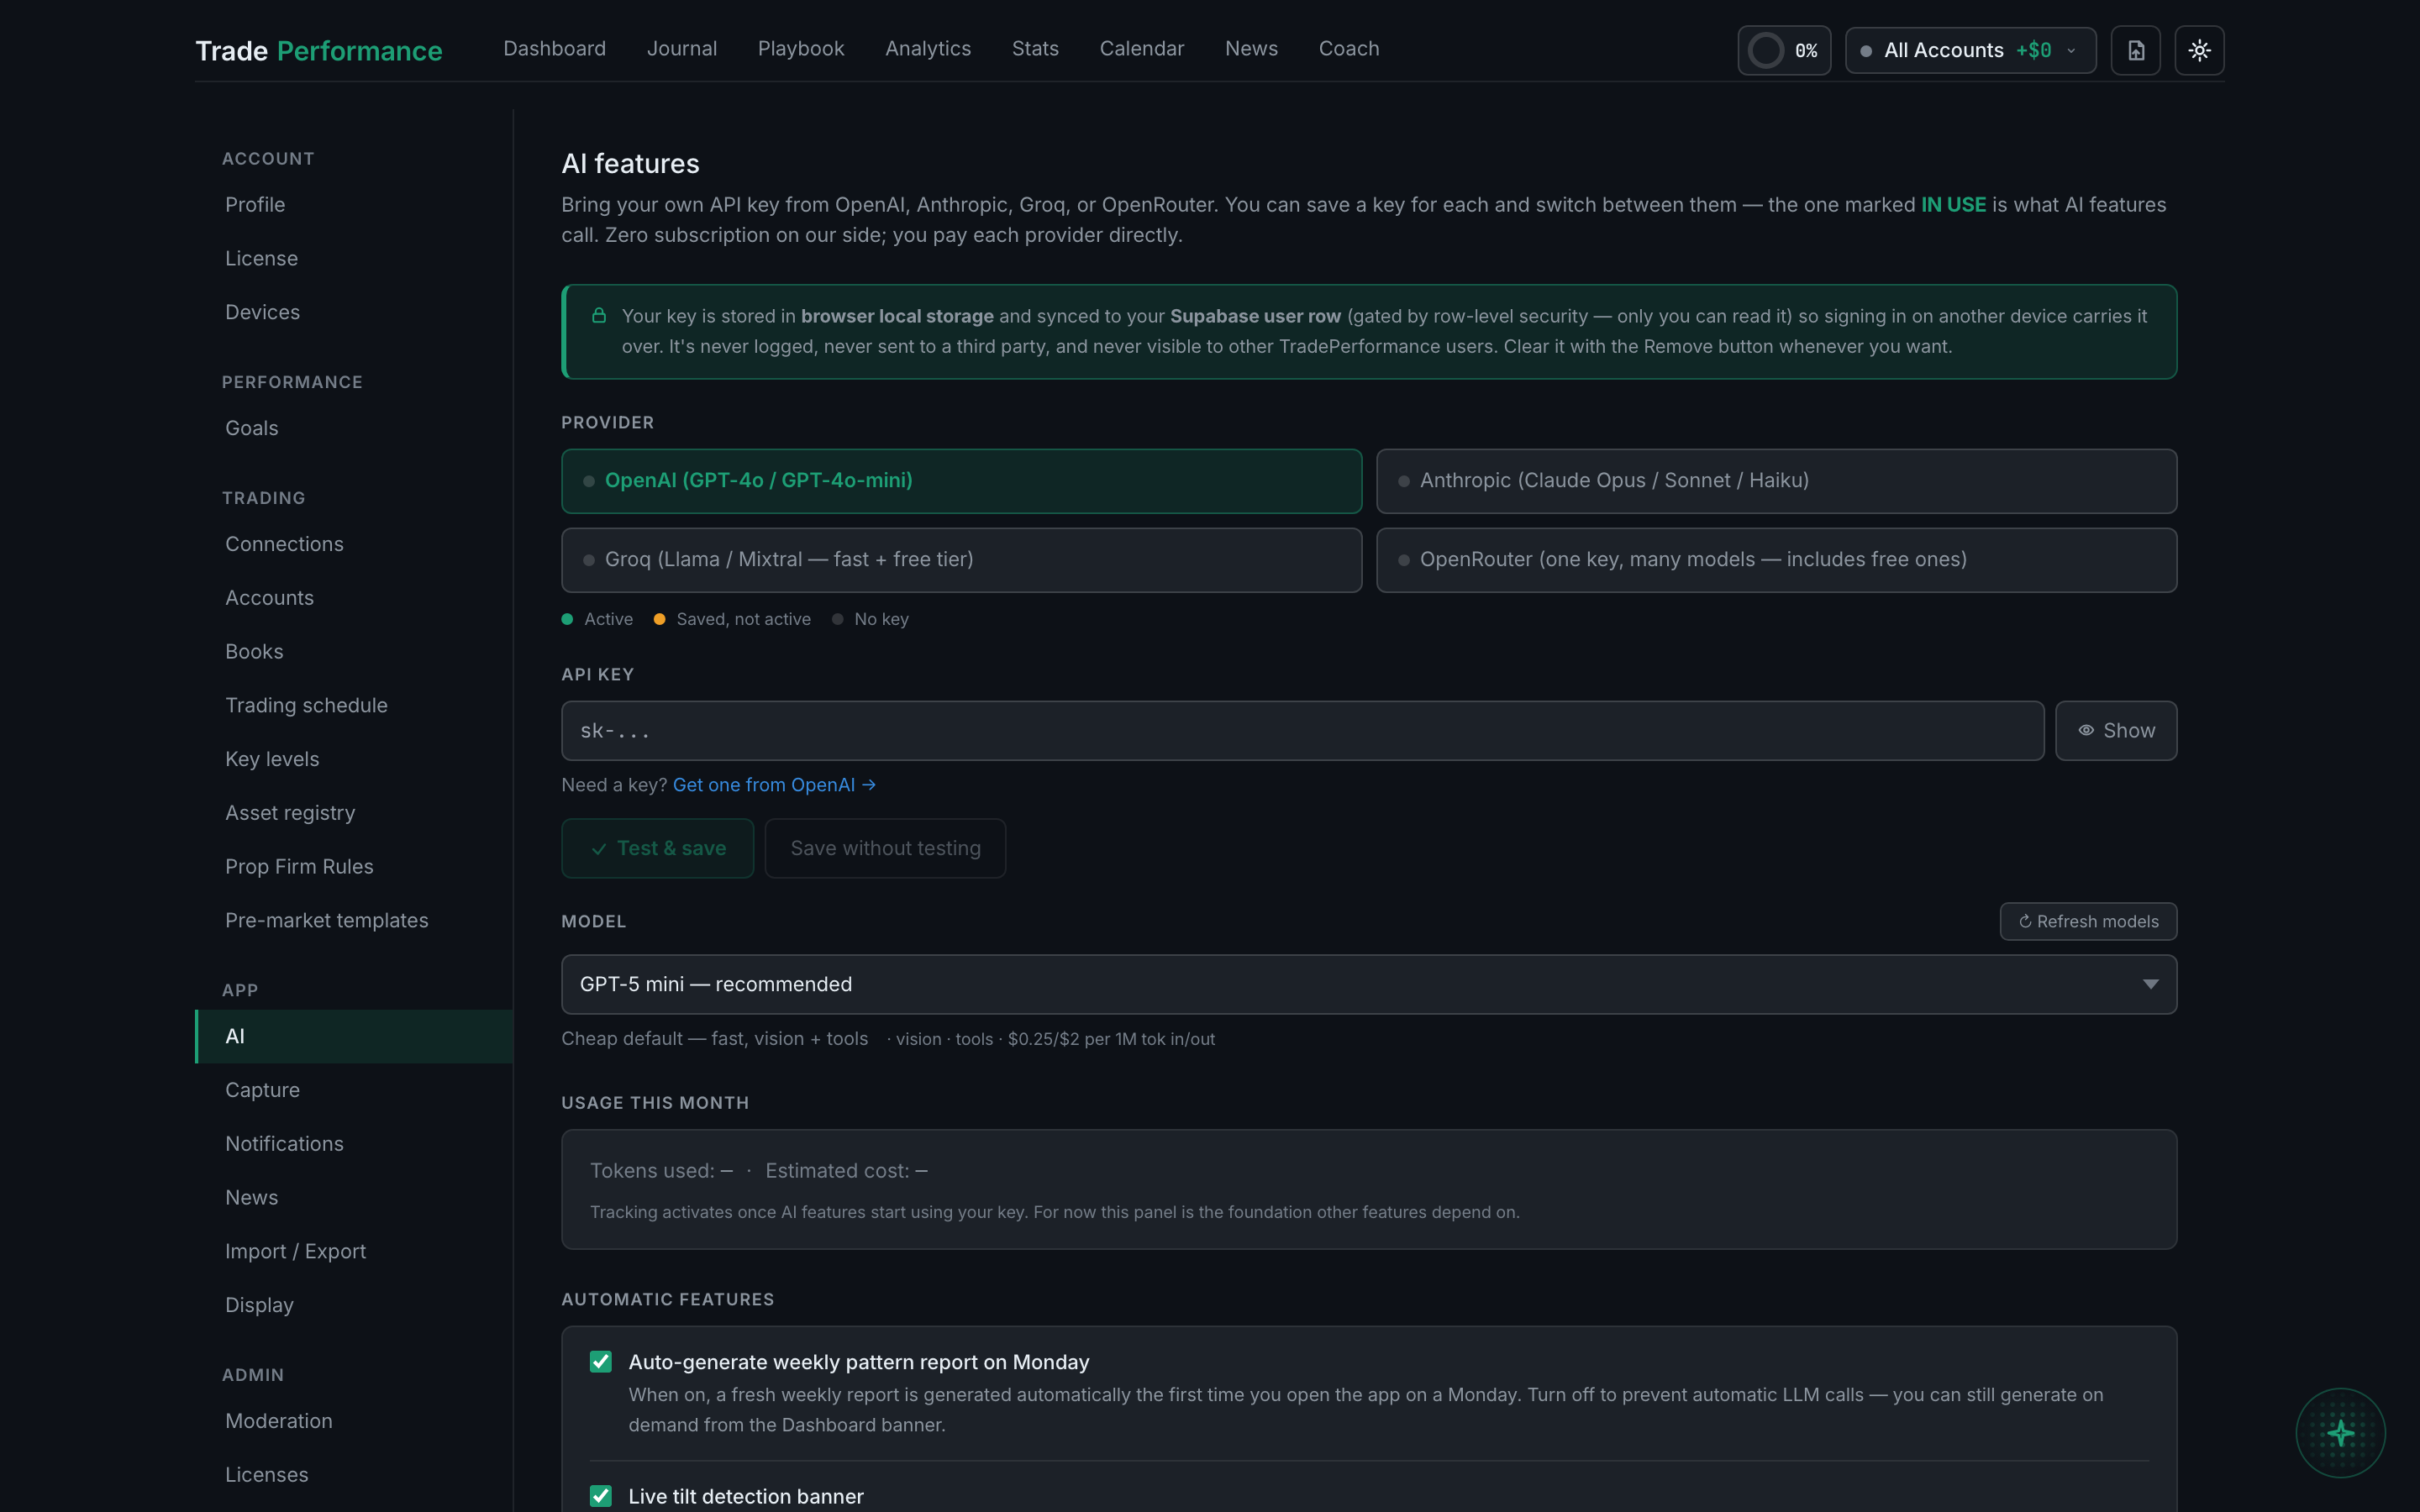This screenshot has width=2420, height=1512.
Task: Open Goals settings
Action: click(355, 429)
